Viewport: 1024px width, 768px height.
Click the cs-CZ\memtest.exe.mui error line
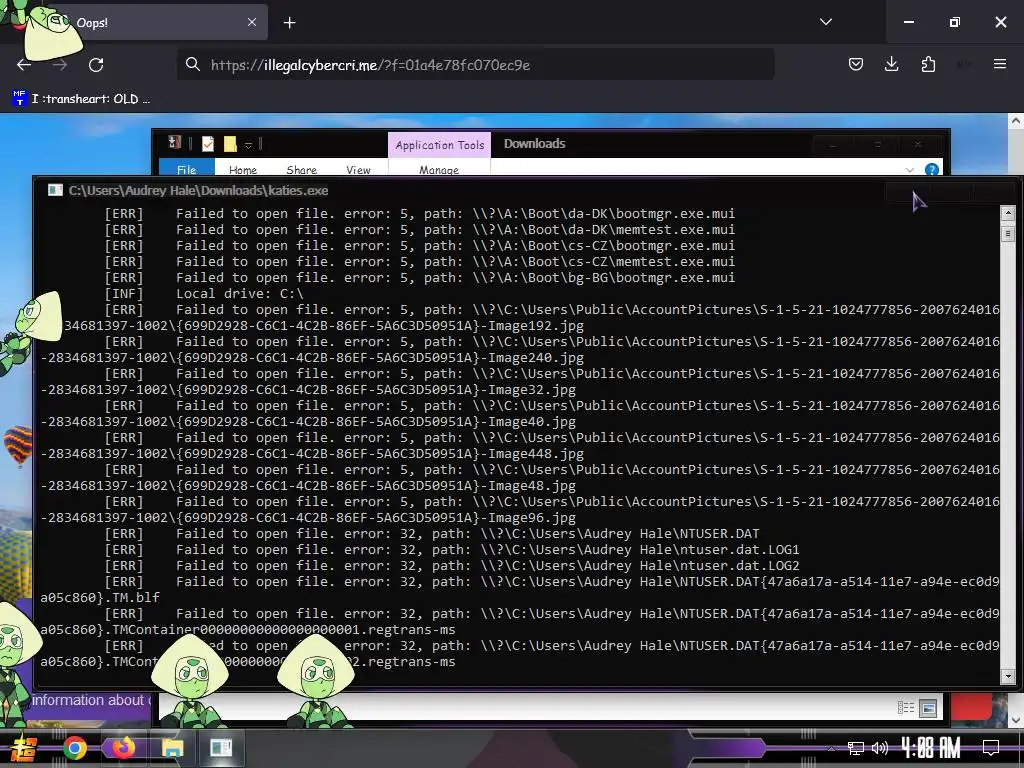(419, 262)
